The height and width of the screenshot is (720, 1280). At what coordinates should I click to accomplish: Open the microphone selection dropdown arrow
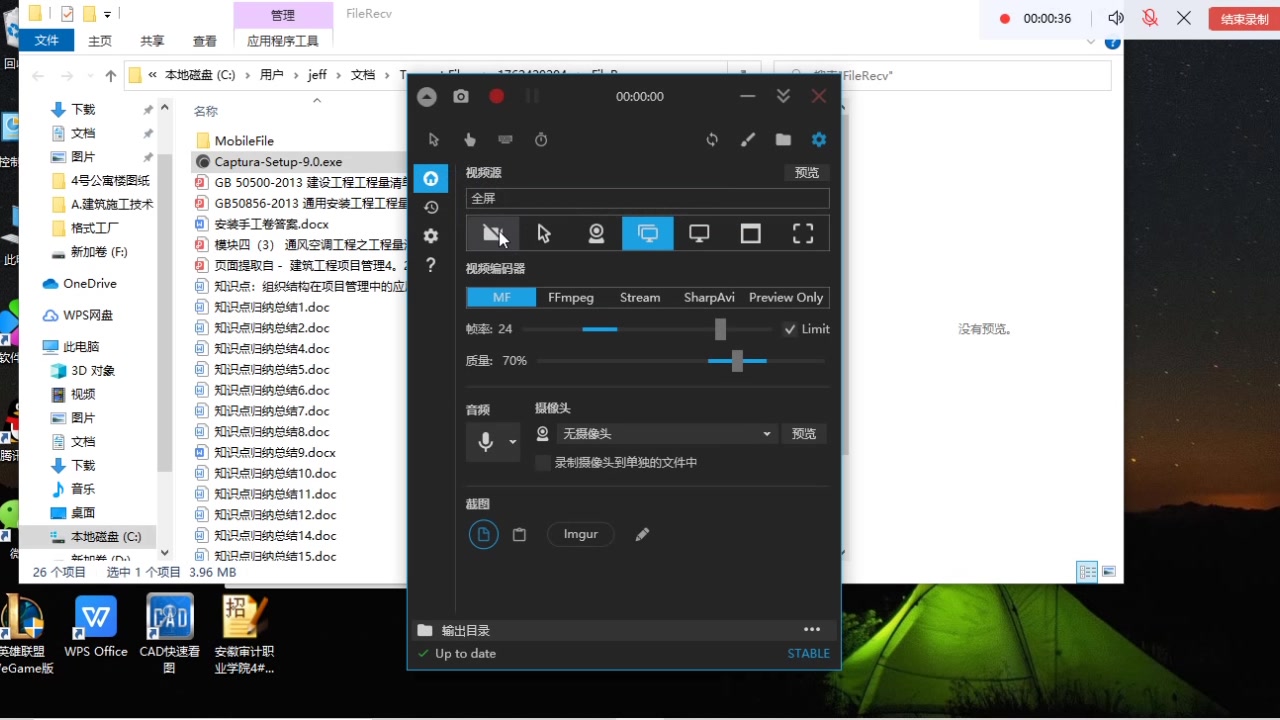511,441
